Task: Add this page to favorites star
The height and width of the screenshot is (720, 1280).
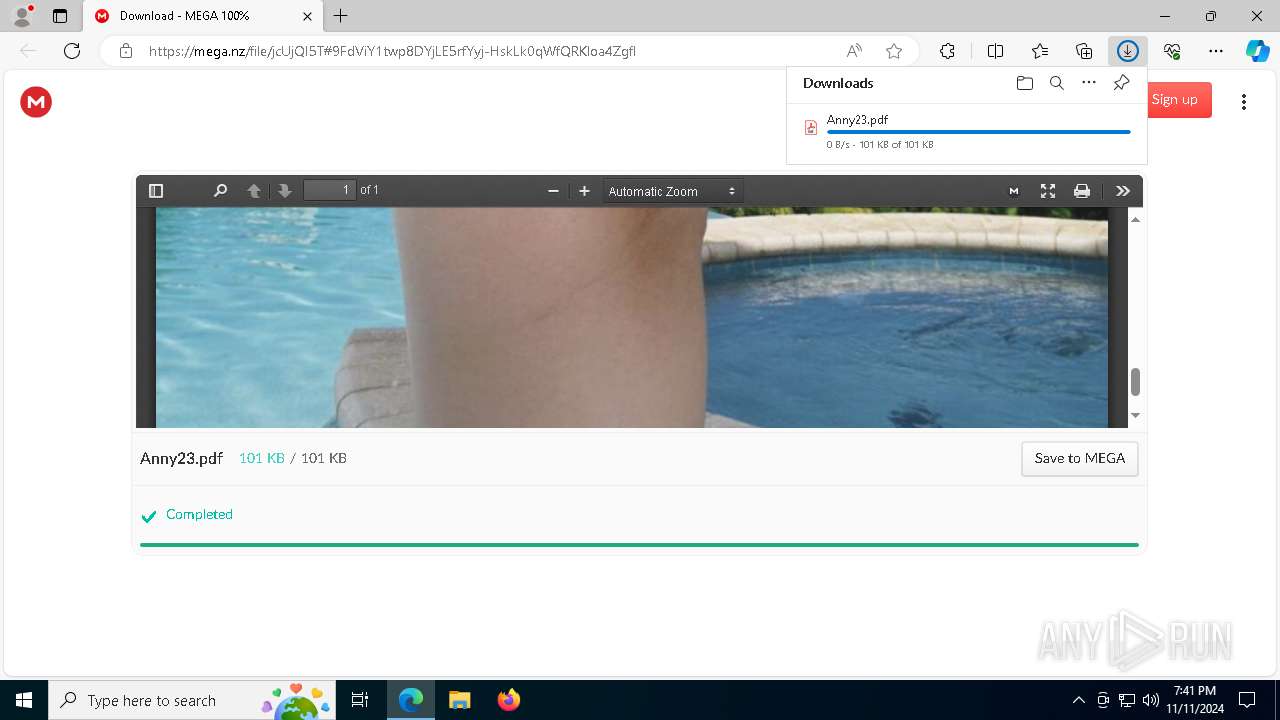Action: [x=894, y=51]
